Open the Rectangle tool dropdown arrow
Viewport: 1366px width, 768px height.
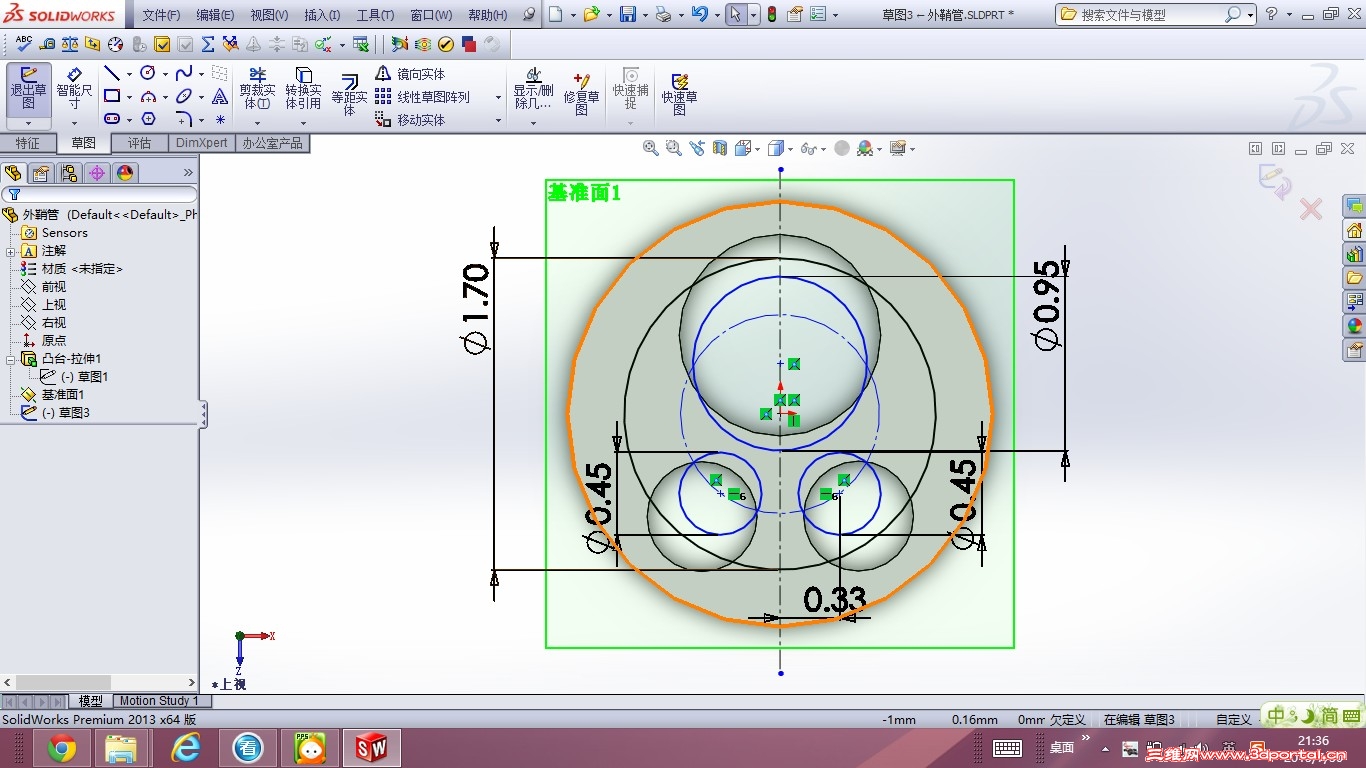129,97
